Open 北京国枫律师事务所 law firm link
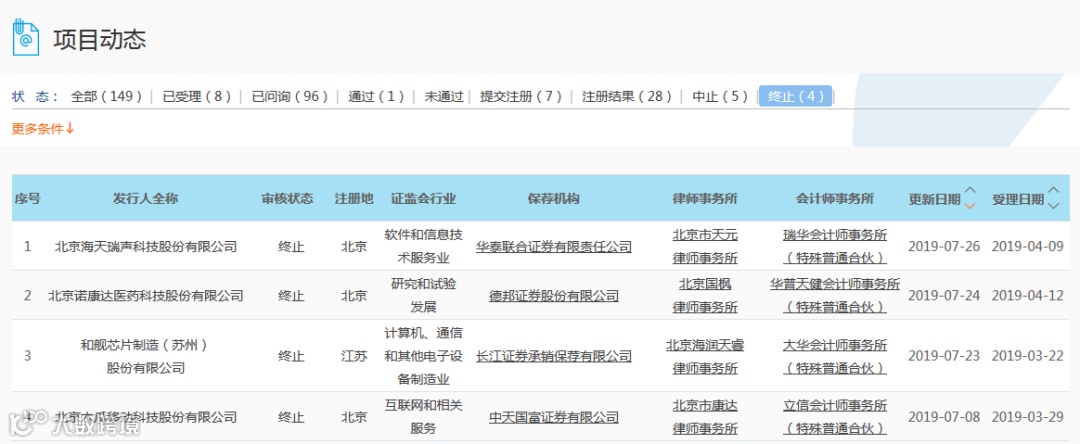 705,296
